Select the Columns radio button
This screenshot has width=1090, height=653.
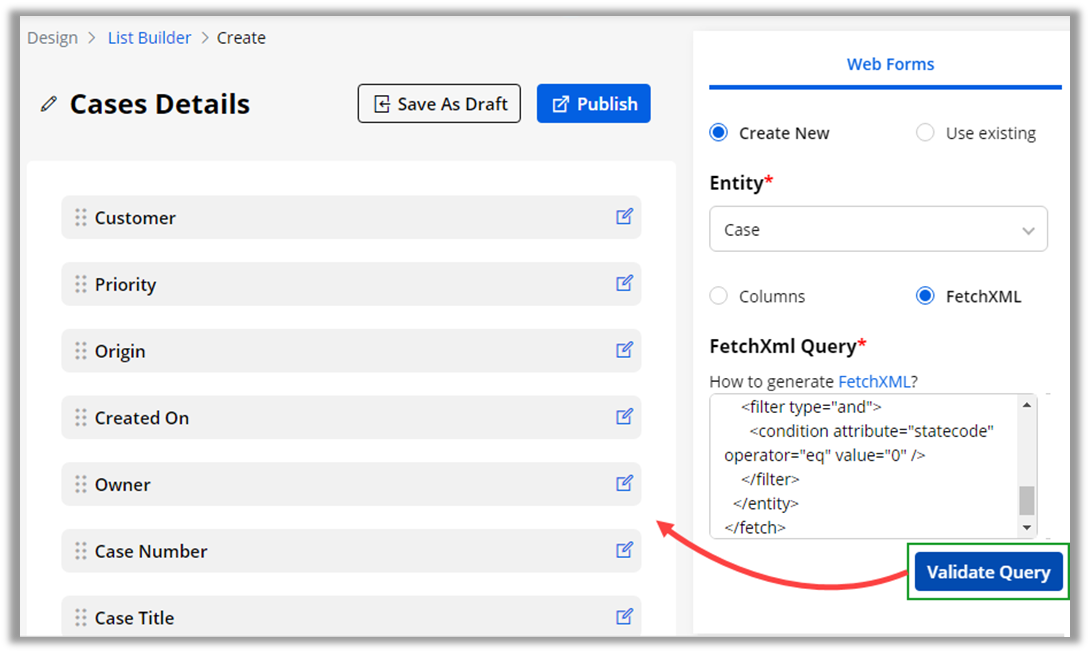718,296
